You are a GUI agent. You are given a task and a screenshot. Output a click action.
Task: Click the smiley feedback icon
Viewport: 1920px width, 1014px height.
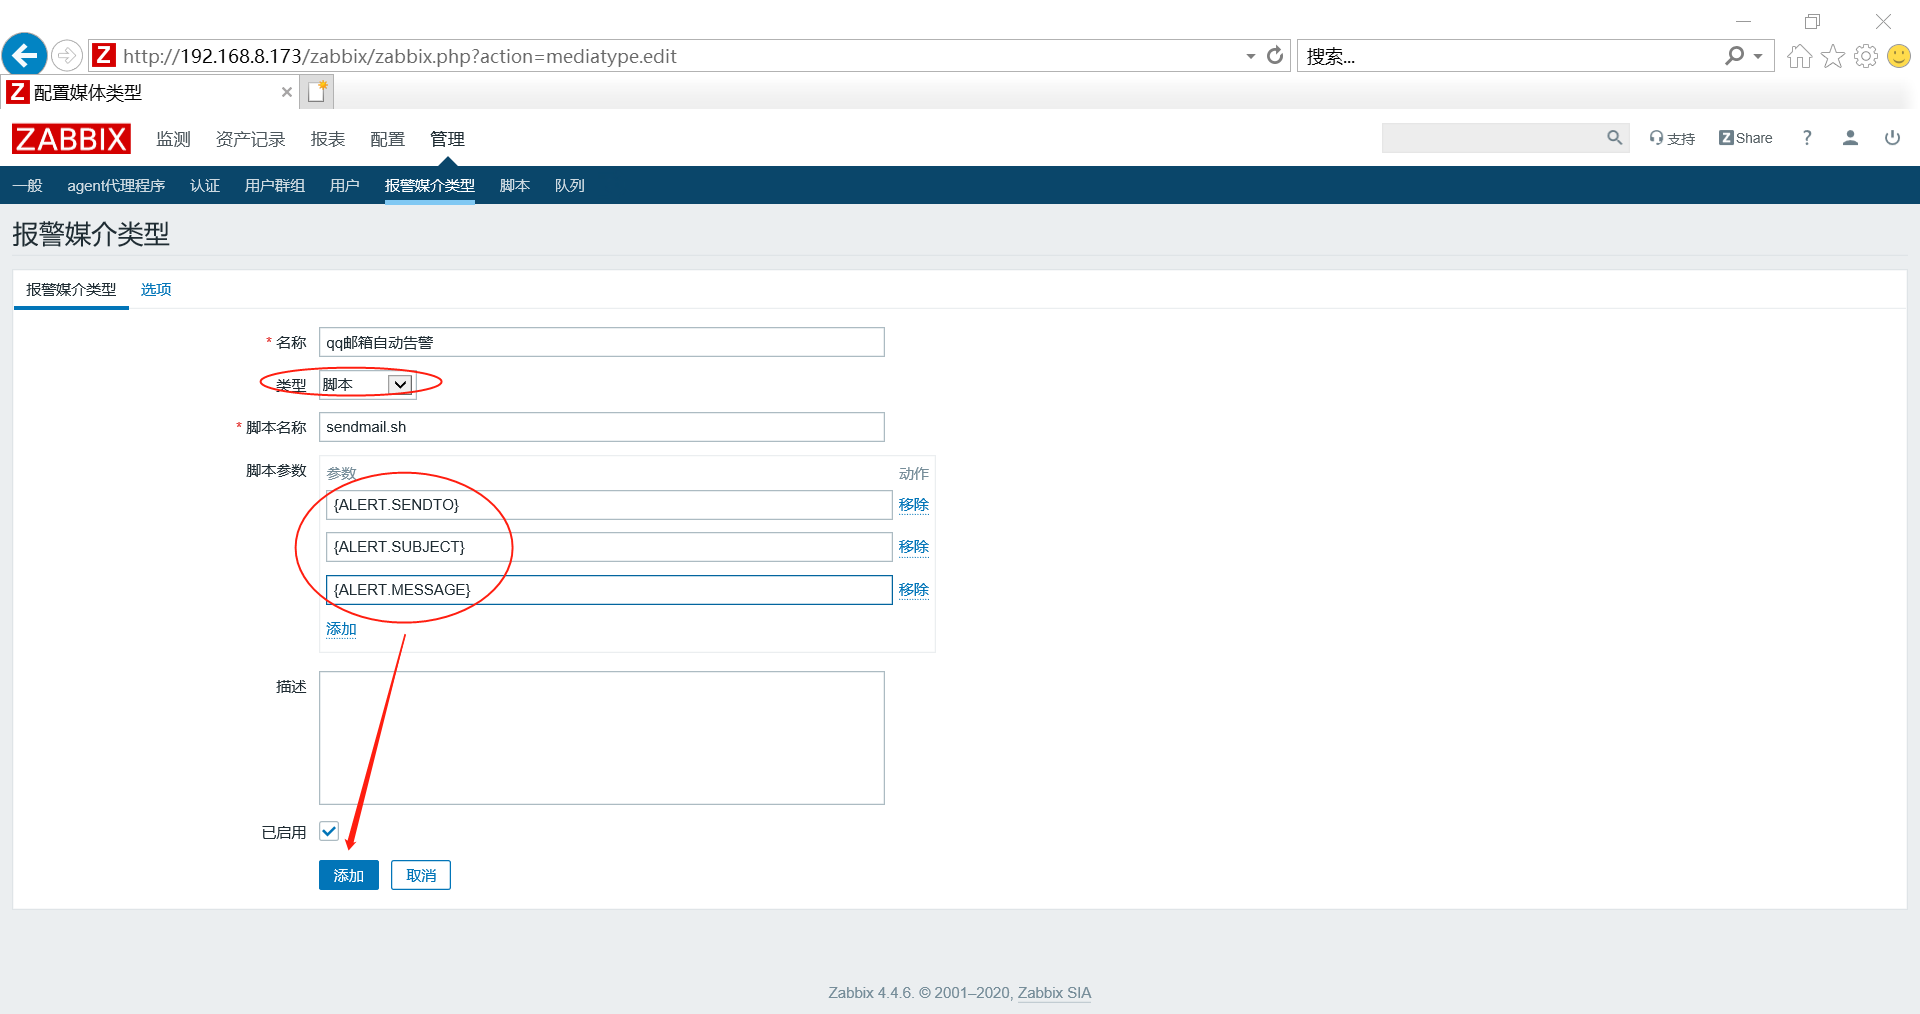pyautogui.click(x=1899, y=56)
